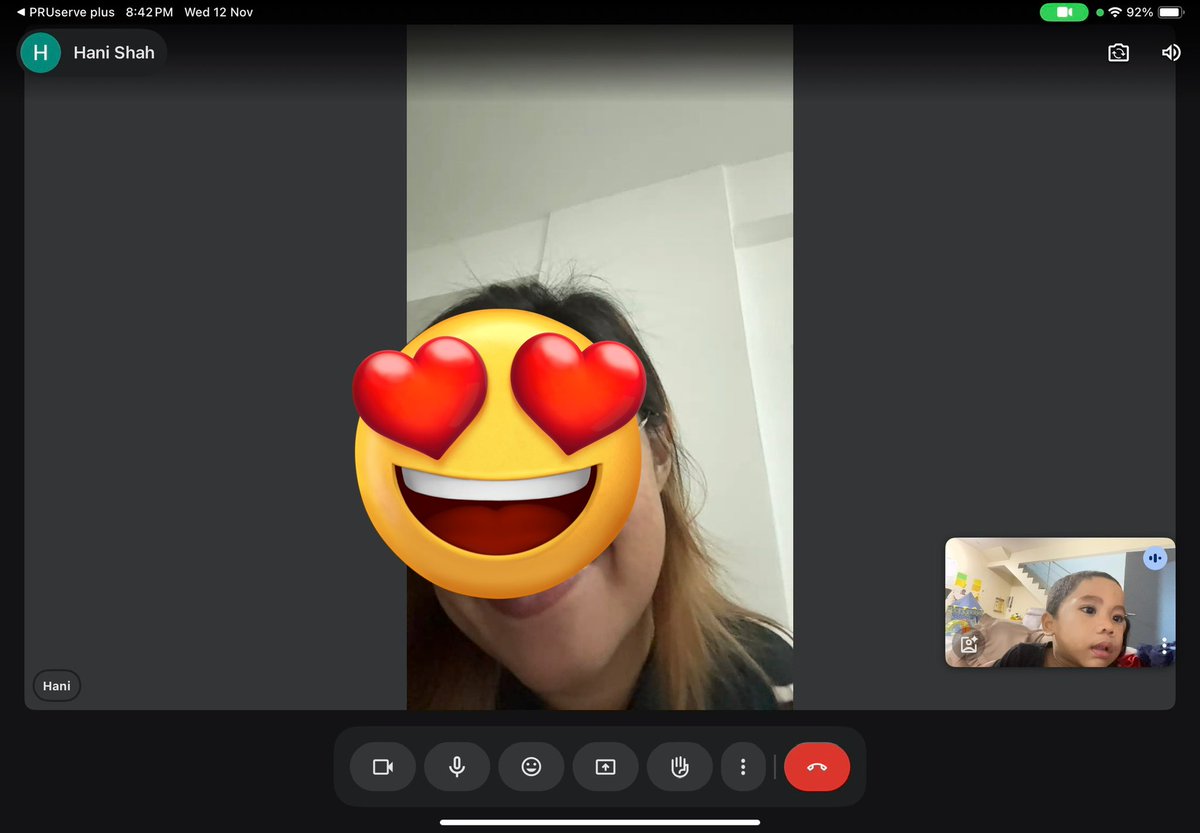The width and height of the screenshot is (1200, 833).
Task: Tap the battery indicator in status bar
Action: pyautogui.click(x=1170, y=12)
